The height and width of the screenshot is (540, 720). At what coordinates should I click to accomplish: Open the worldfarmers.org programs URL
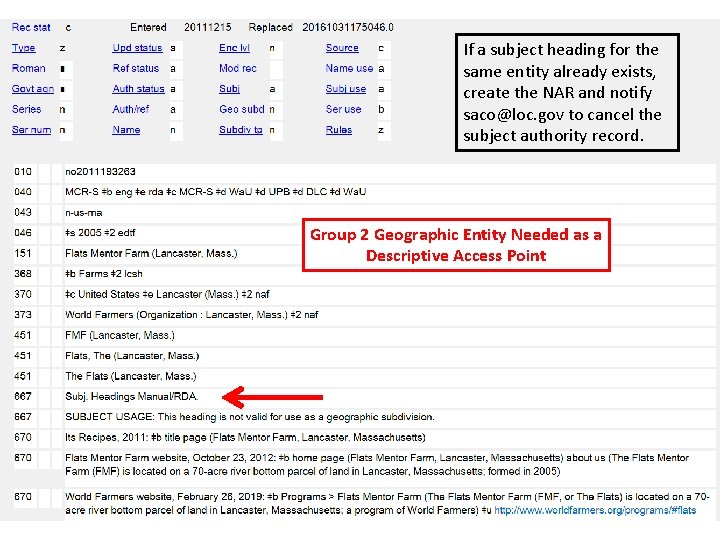(x=595, y=510)
